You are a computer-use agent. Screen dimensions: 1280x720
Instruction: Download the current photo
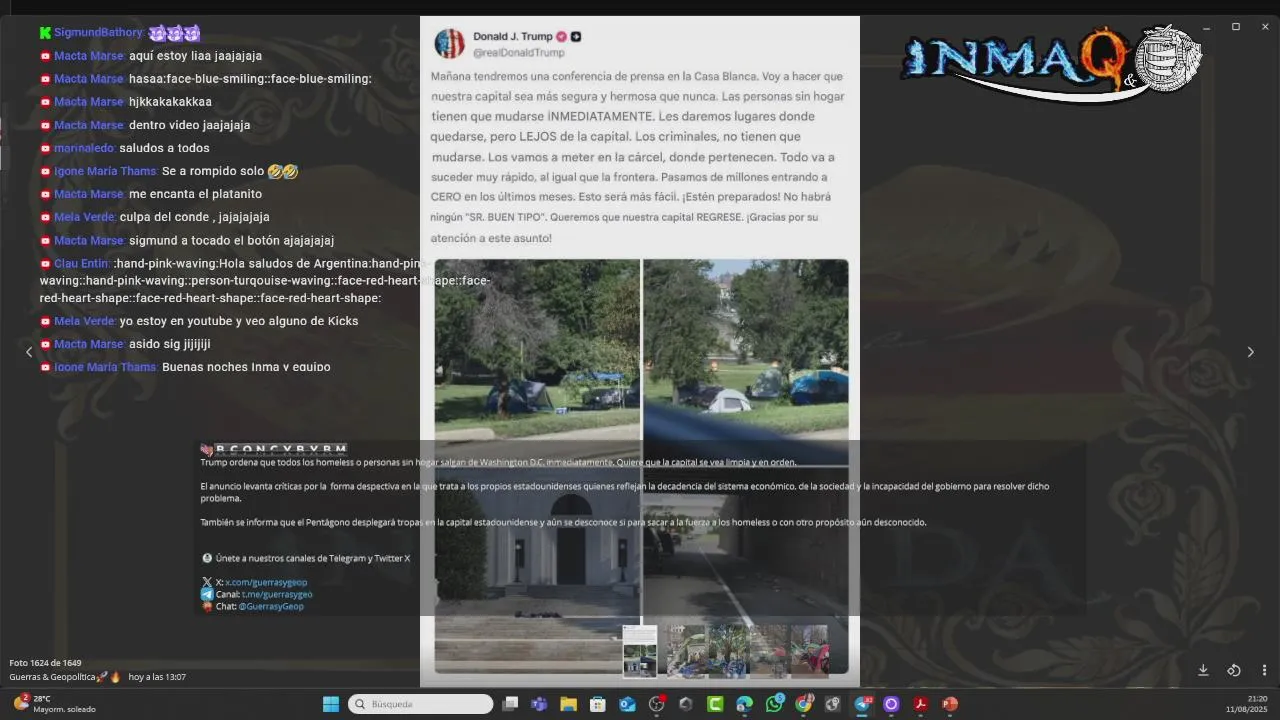(1203, 670)
